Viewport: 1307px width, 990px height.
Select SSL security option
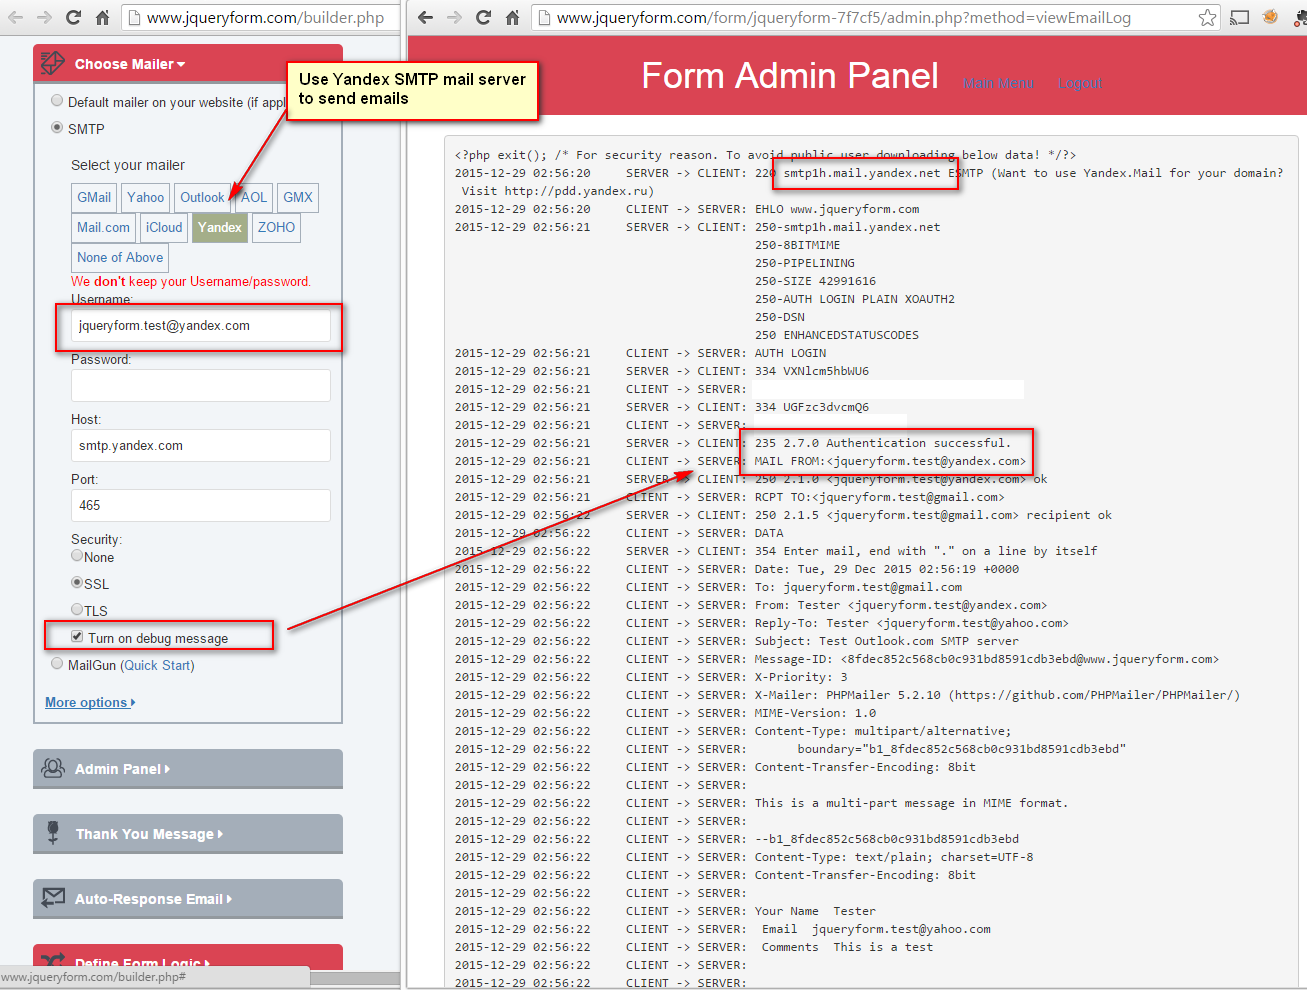77,582
